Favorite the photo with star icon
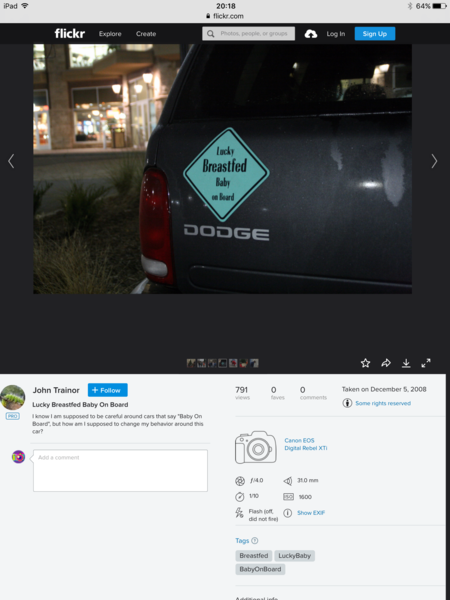The image size is (450, 600). (365, 363)
